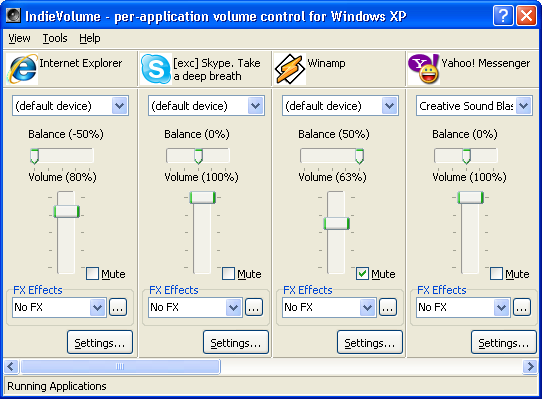Open the Tools menu
542x399 pixels.
55,38
